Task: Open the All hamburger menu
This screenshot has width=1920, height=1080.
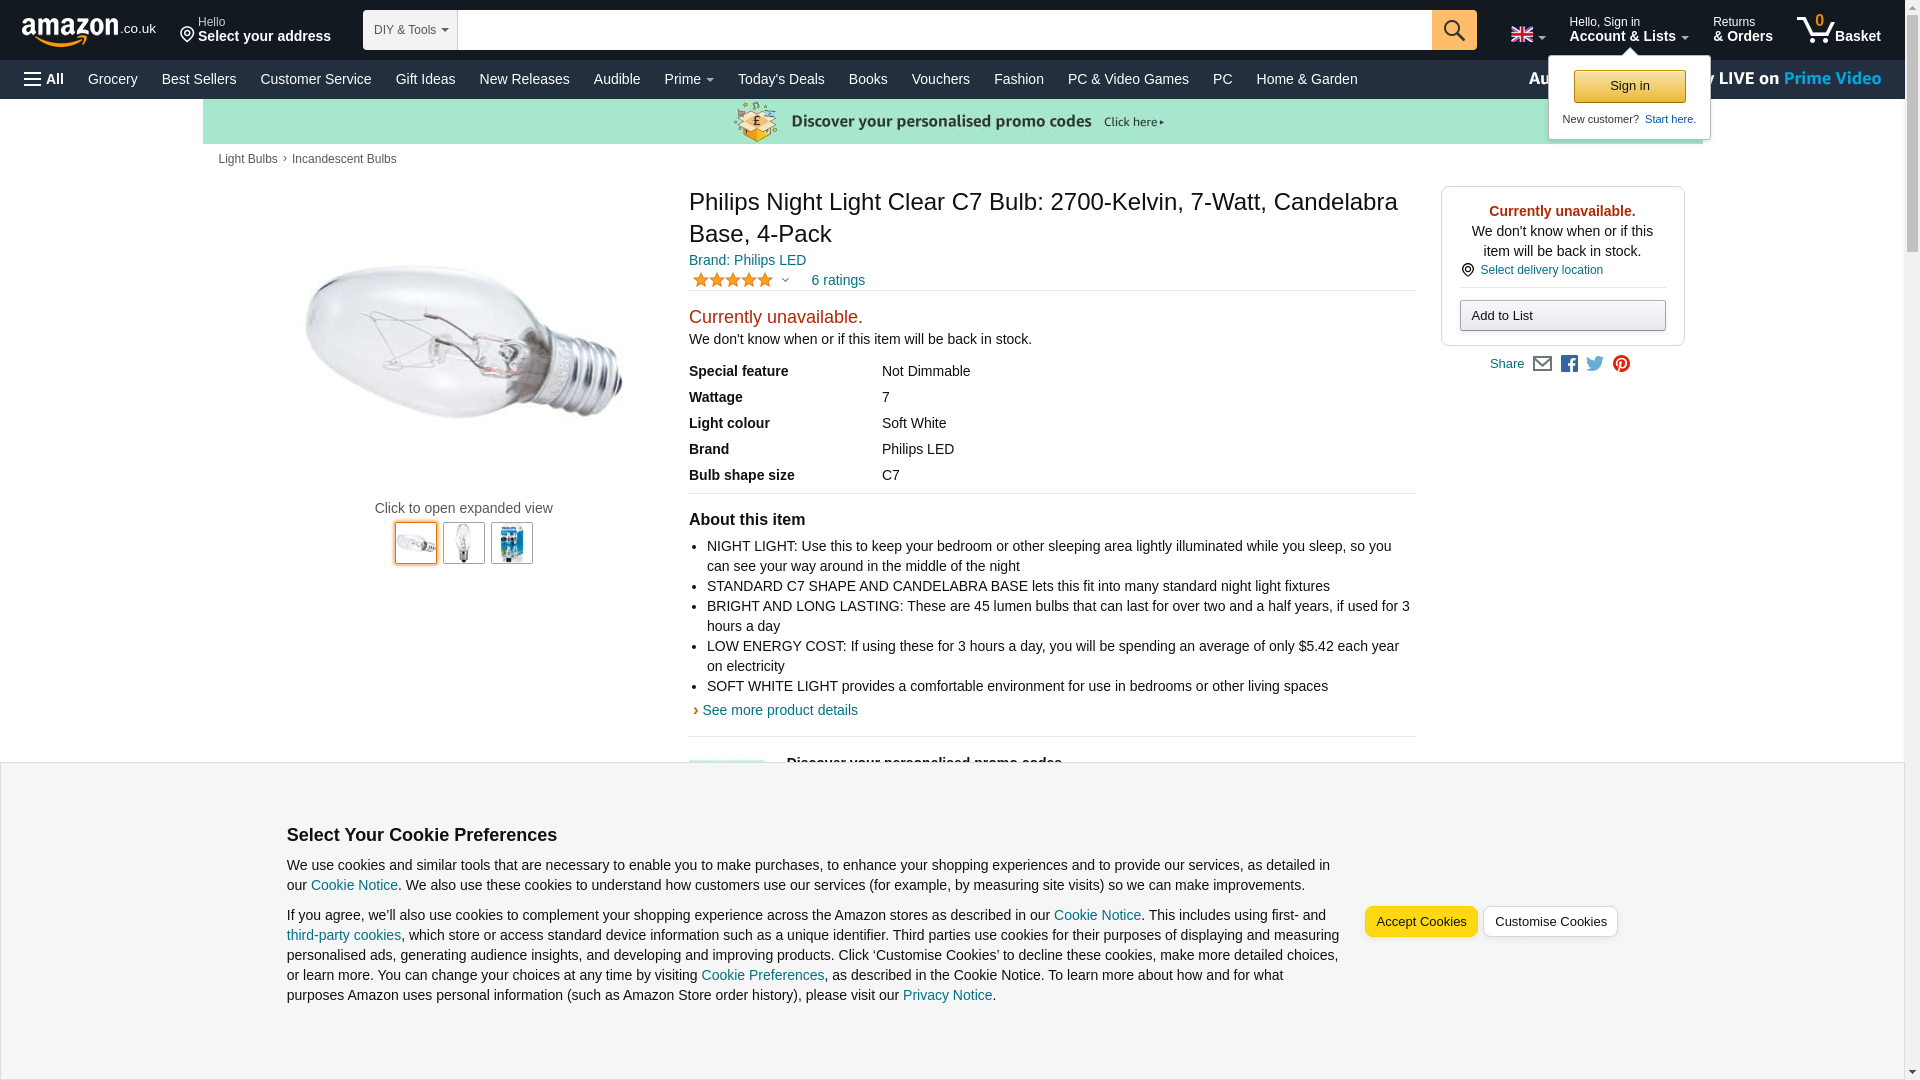Action: coord(44,79)
